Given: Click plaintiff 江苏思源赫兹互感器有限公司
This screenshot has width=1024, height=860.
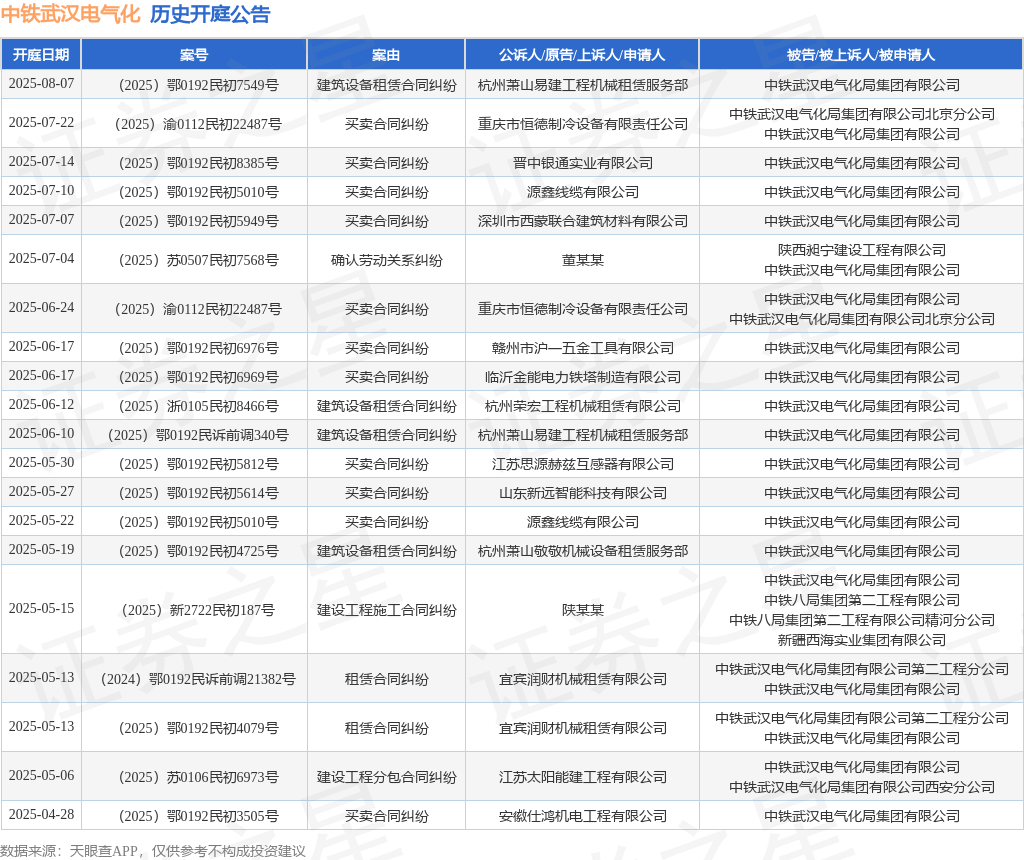Looking at the screenshot, I should pos(583,464).
